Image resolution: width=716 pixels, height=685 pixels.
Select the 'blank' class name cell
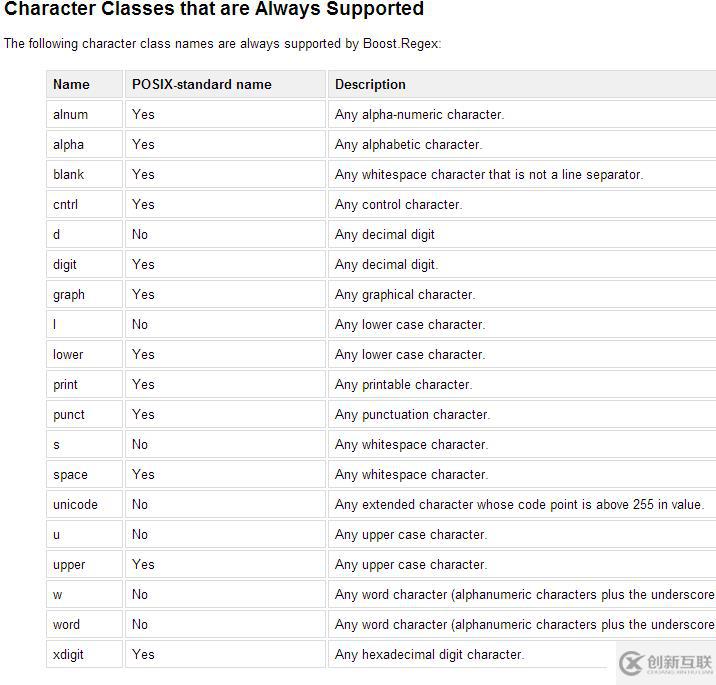[84, 174]
